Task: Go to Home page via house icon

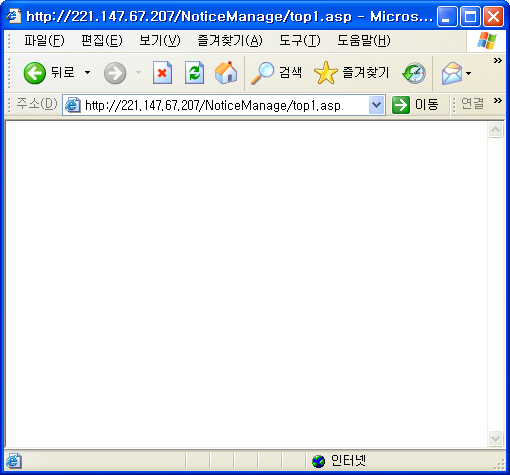Action: [x=226, y=73]
